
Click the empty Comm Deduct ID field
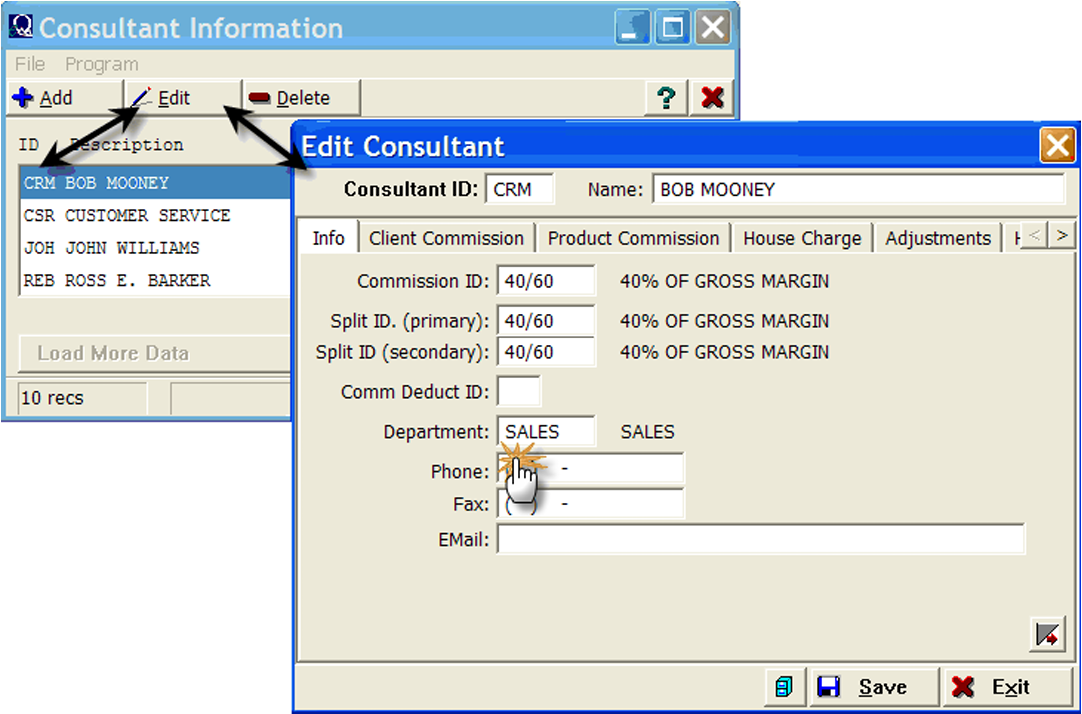click(519, 392)
